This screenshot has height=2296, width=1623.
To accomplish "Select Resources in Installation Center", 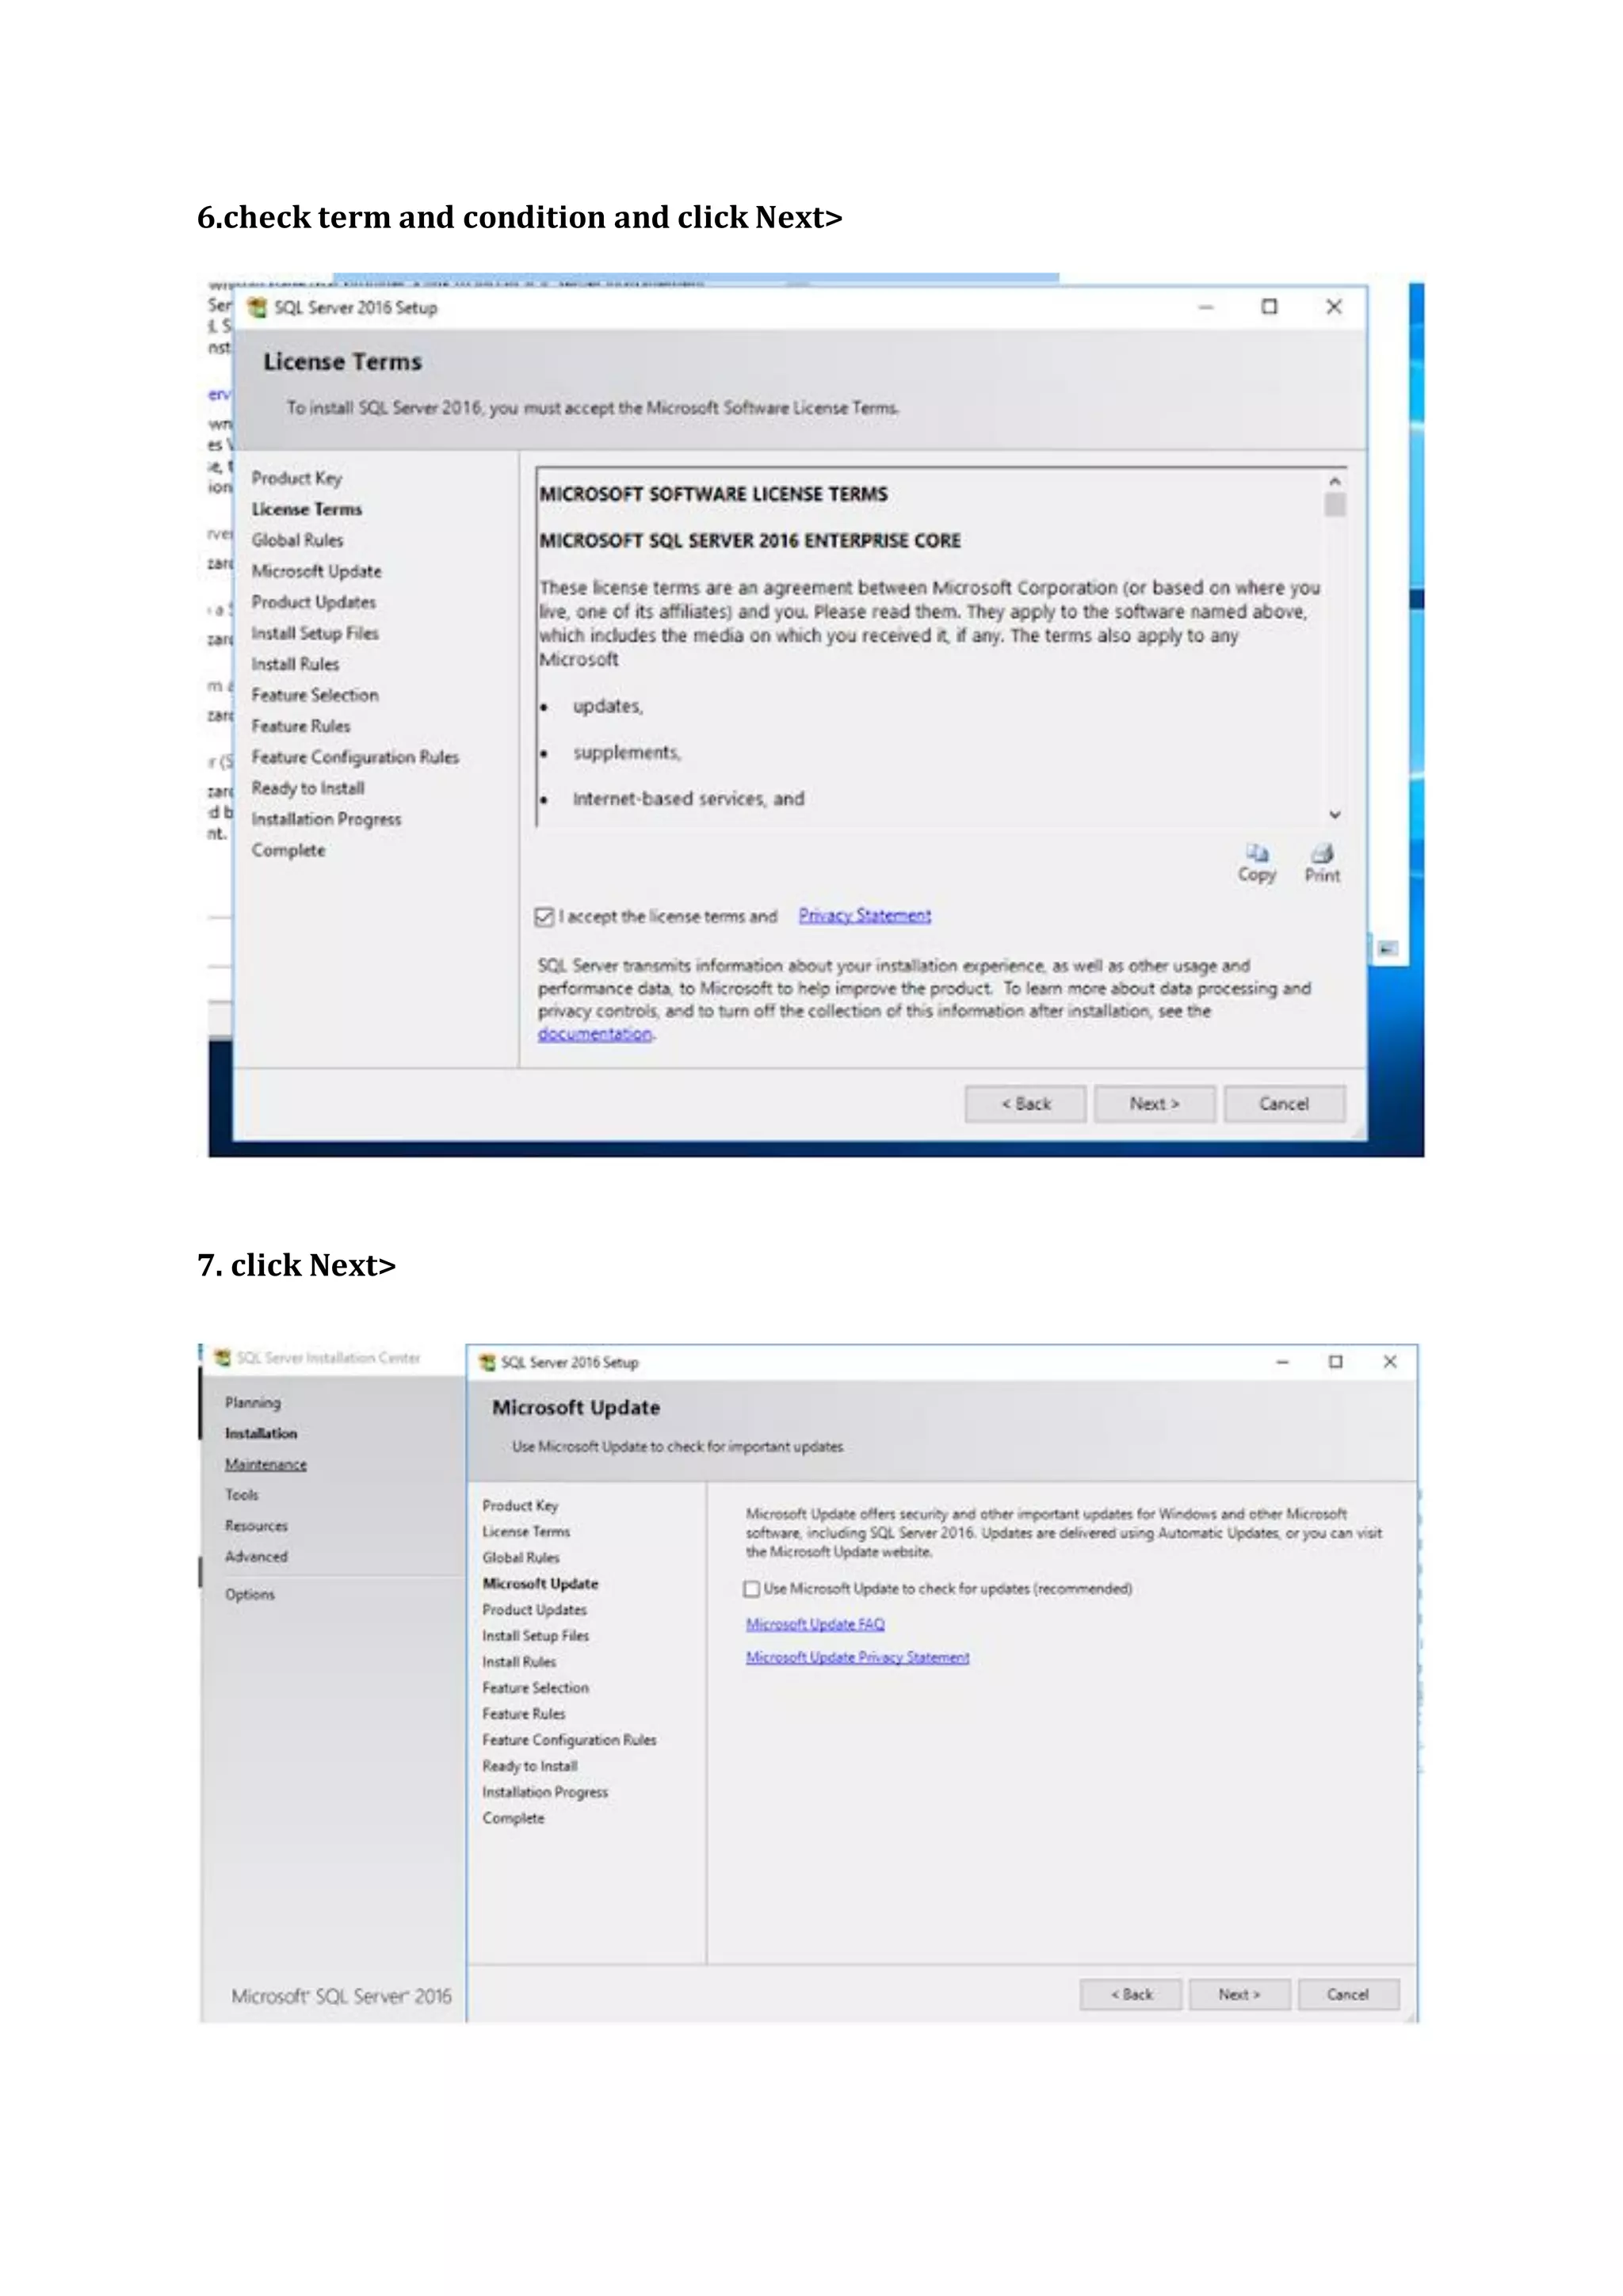I will click(x=256, y=1526).
